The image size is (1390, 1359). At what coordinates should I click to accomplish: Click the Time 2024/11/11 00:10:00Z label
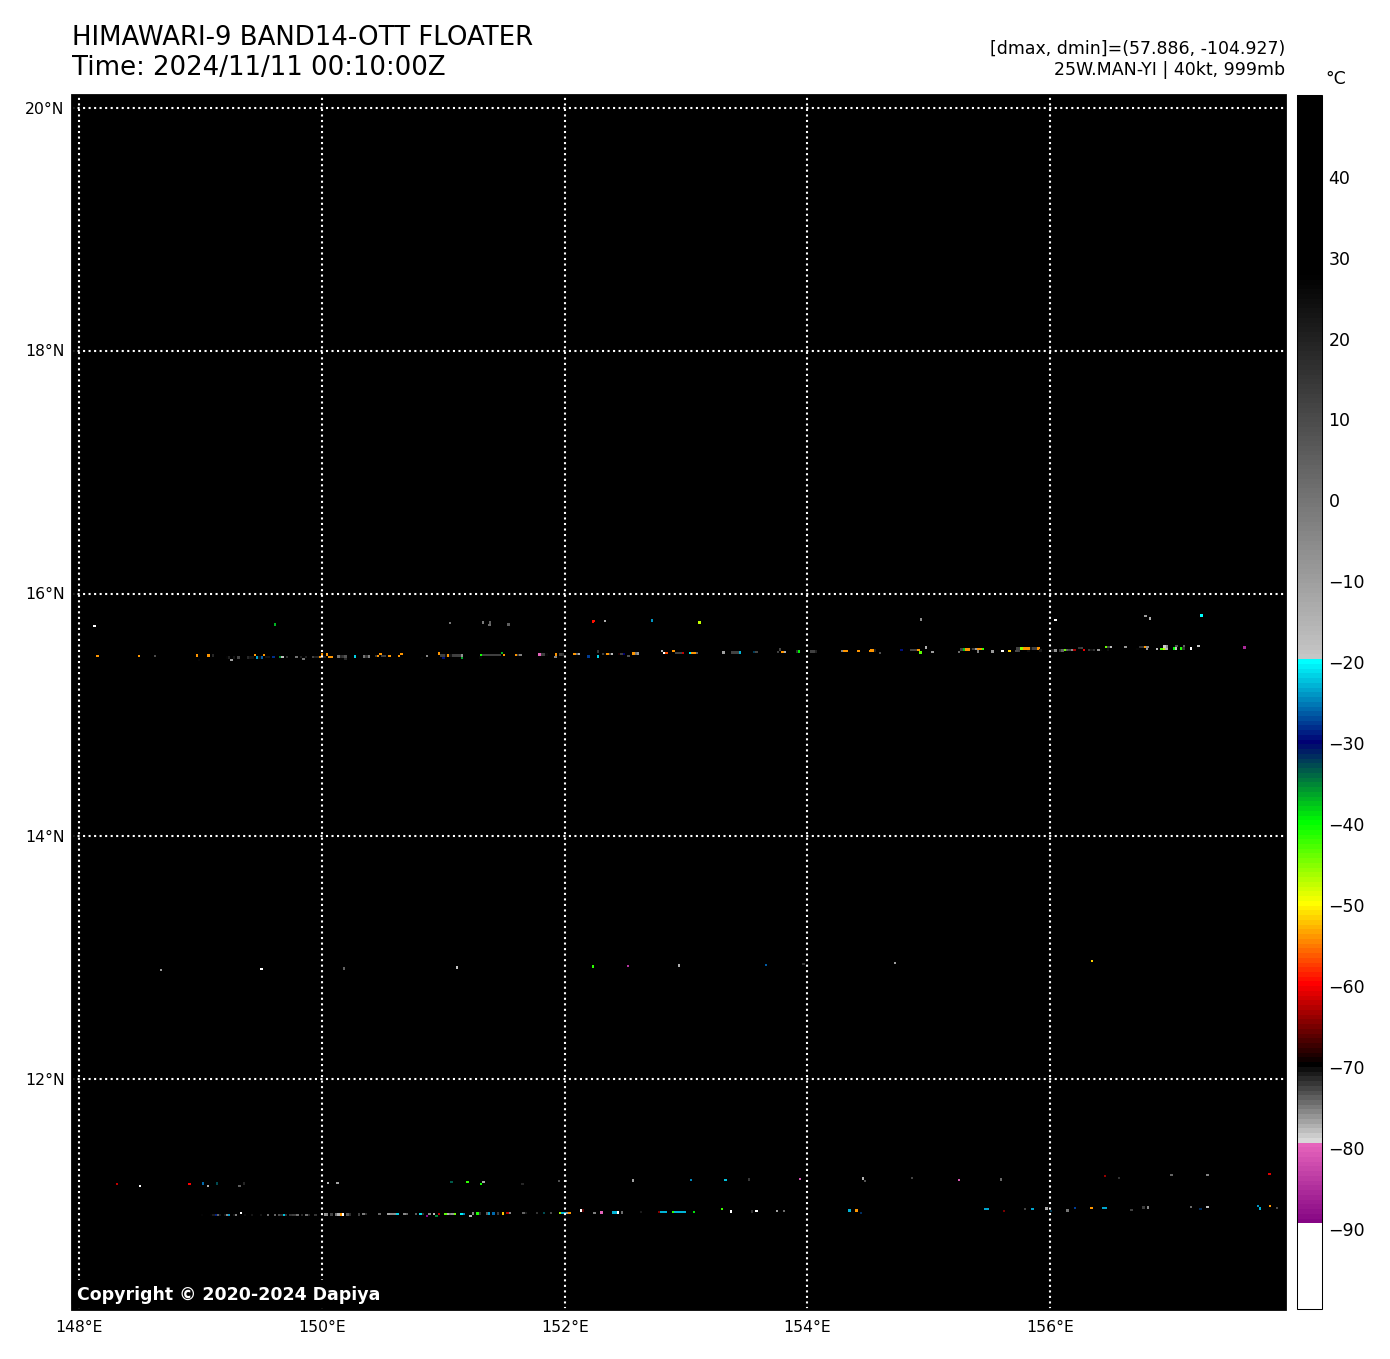[x=258, y=67]
